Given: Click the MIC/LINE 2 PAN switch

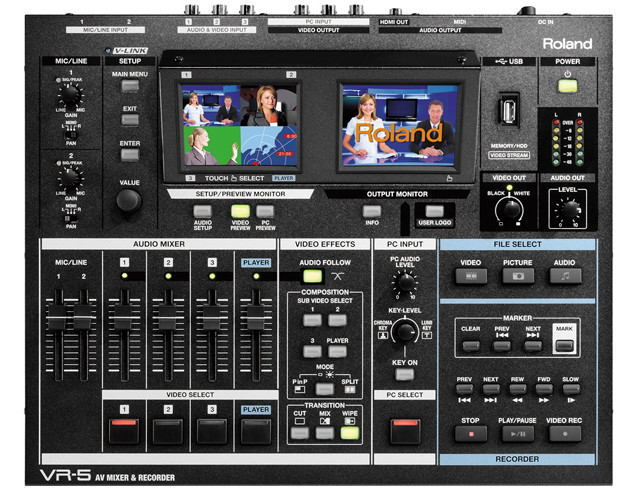Looking at the screenshot, I should (x=71, y=218).
